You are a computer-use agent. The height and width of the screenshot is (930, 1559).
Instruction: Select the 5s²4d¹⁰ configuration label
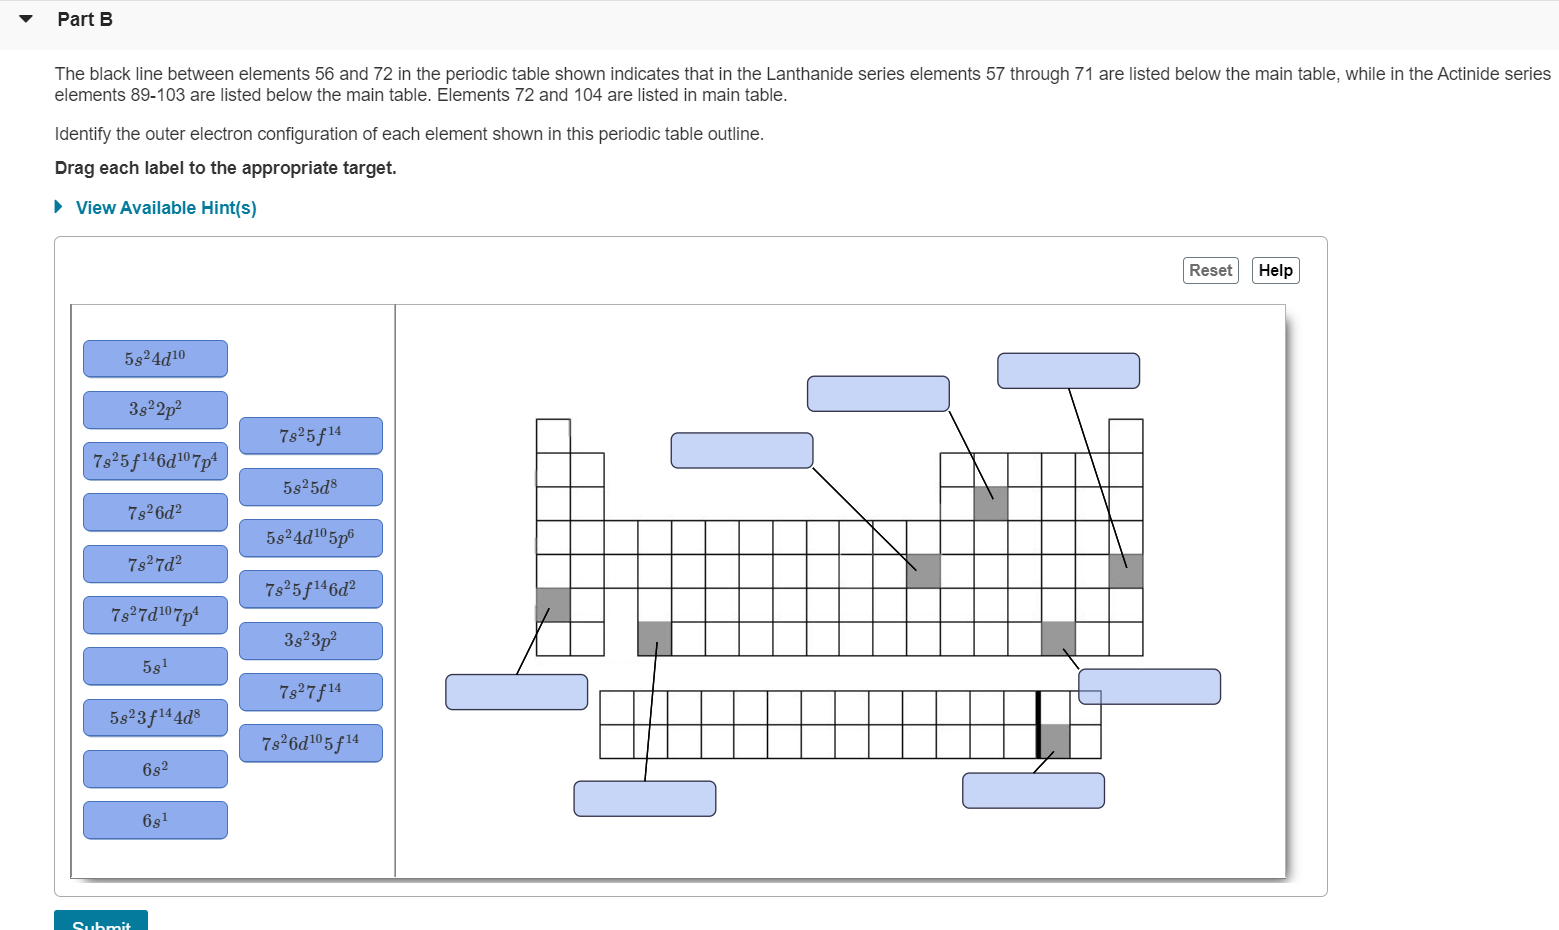tap(155, 358)
